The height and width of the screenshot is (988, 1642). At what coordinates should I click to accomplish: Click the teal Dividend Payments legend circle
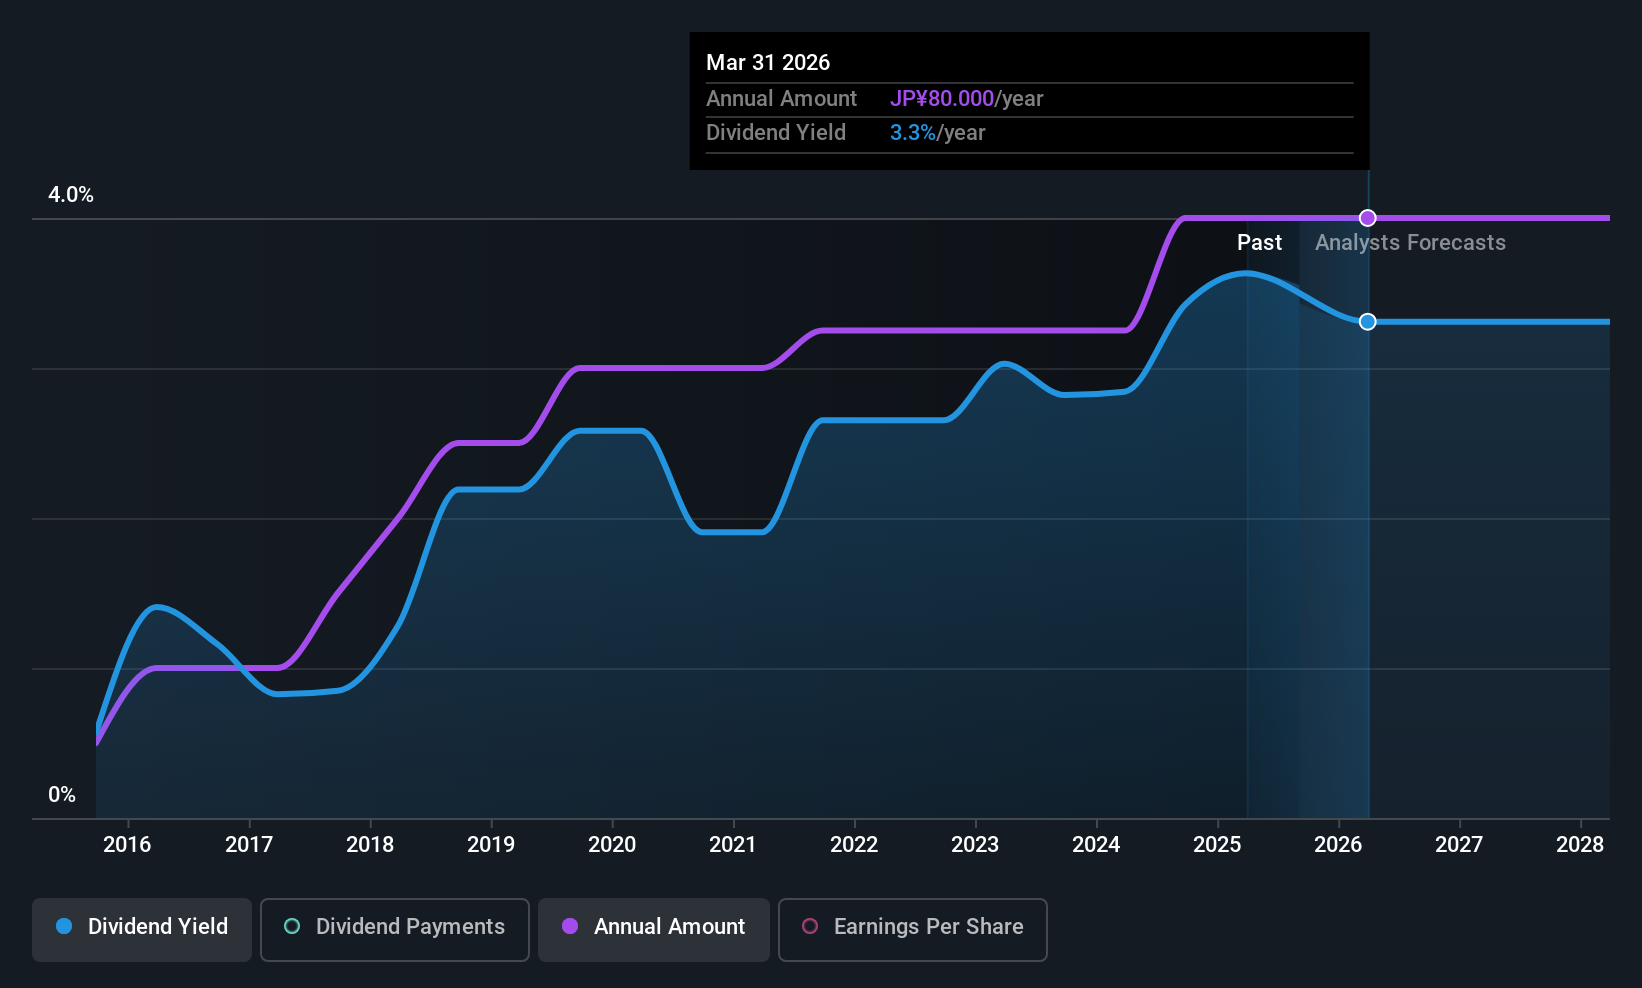pos(292,926)
